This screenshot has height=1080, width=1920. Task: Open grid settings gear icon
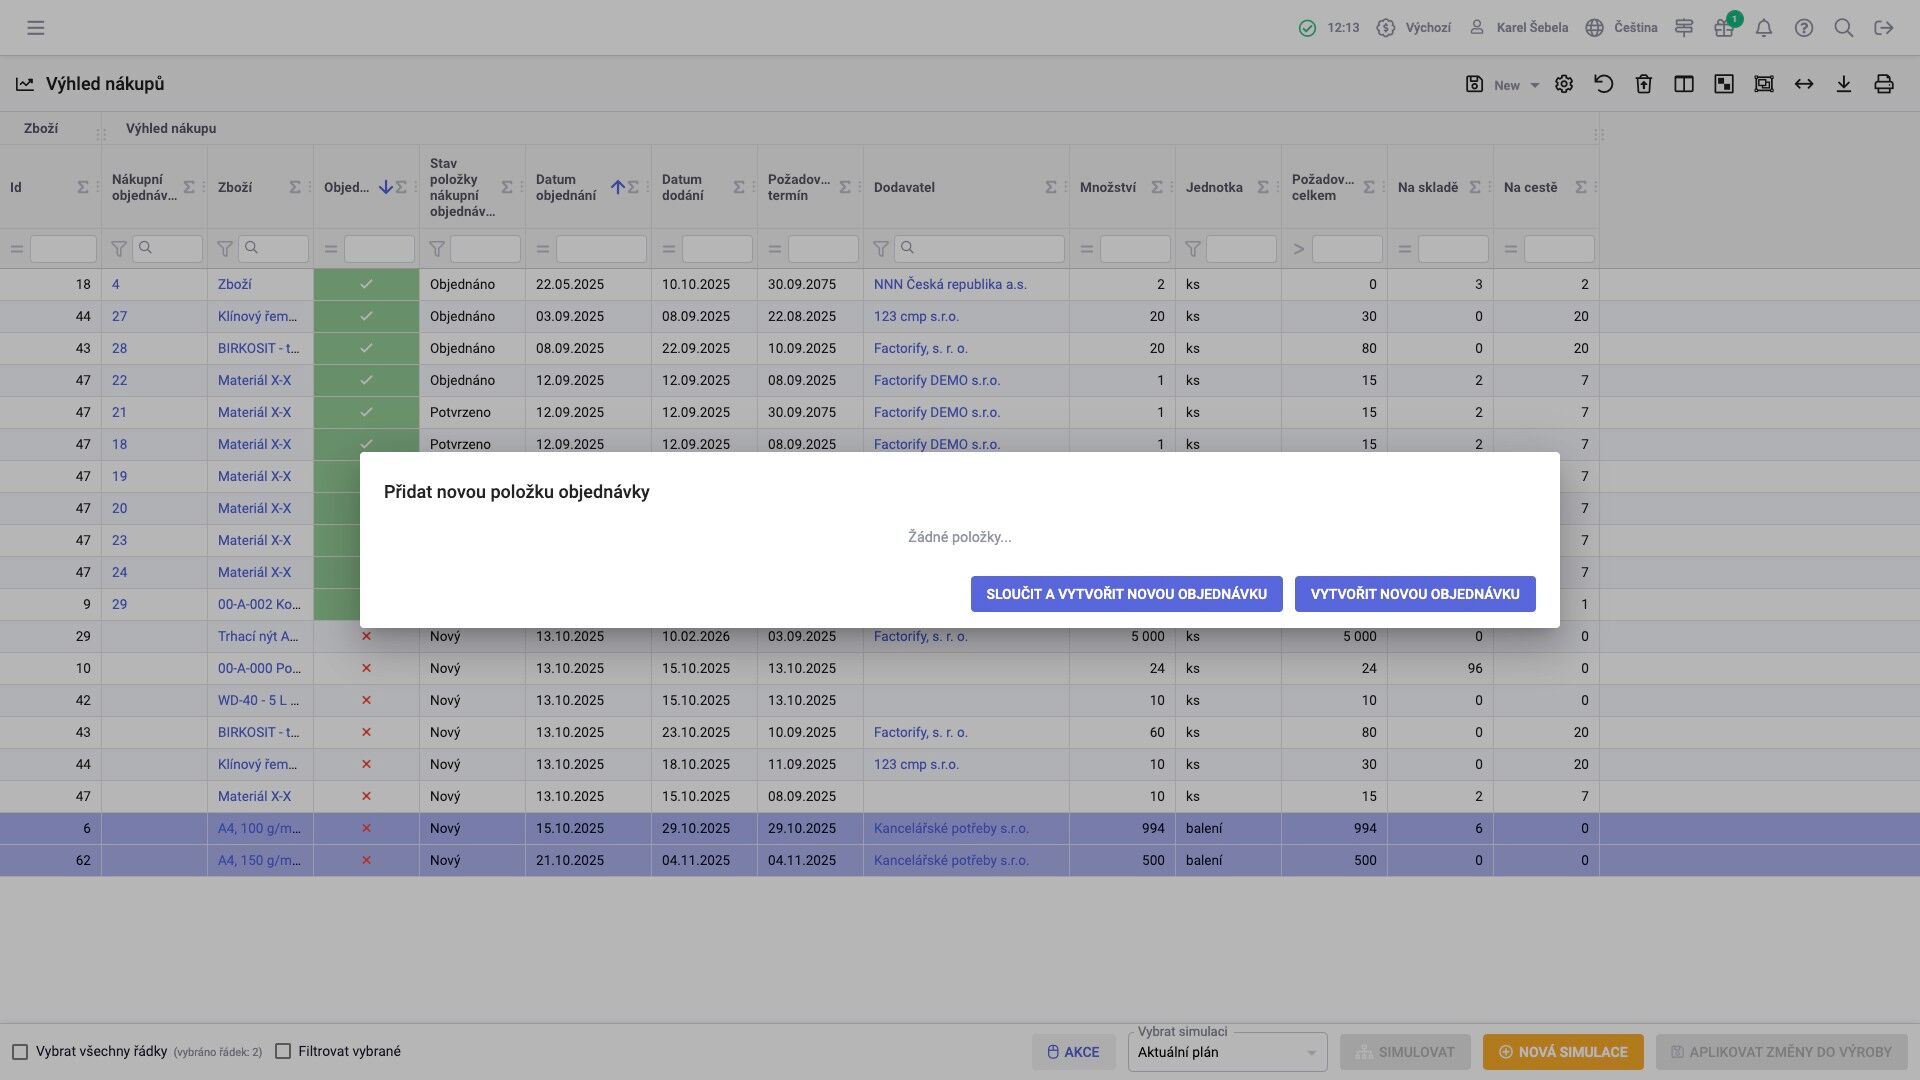coord(1564,84)
